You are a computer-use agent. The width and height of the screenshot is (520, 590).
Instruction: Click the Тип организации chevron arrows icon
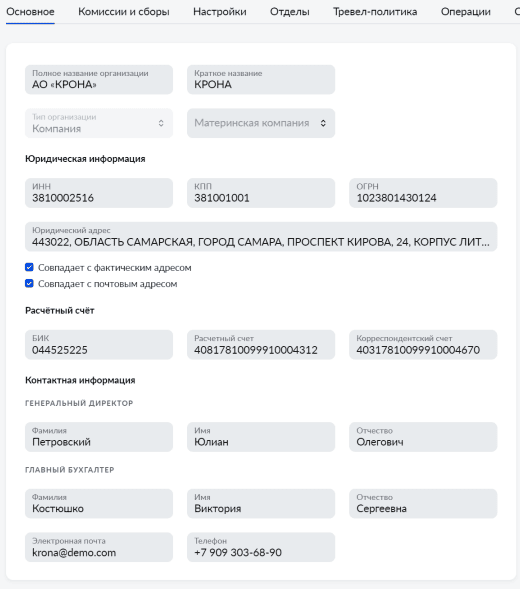tap(161, 123)
